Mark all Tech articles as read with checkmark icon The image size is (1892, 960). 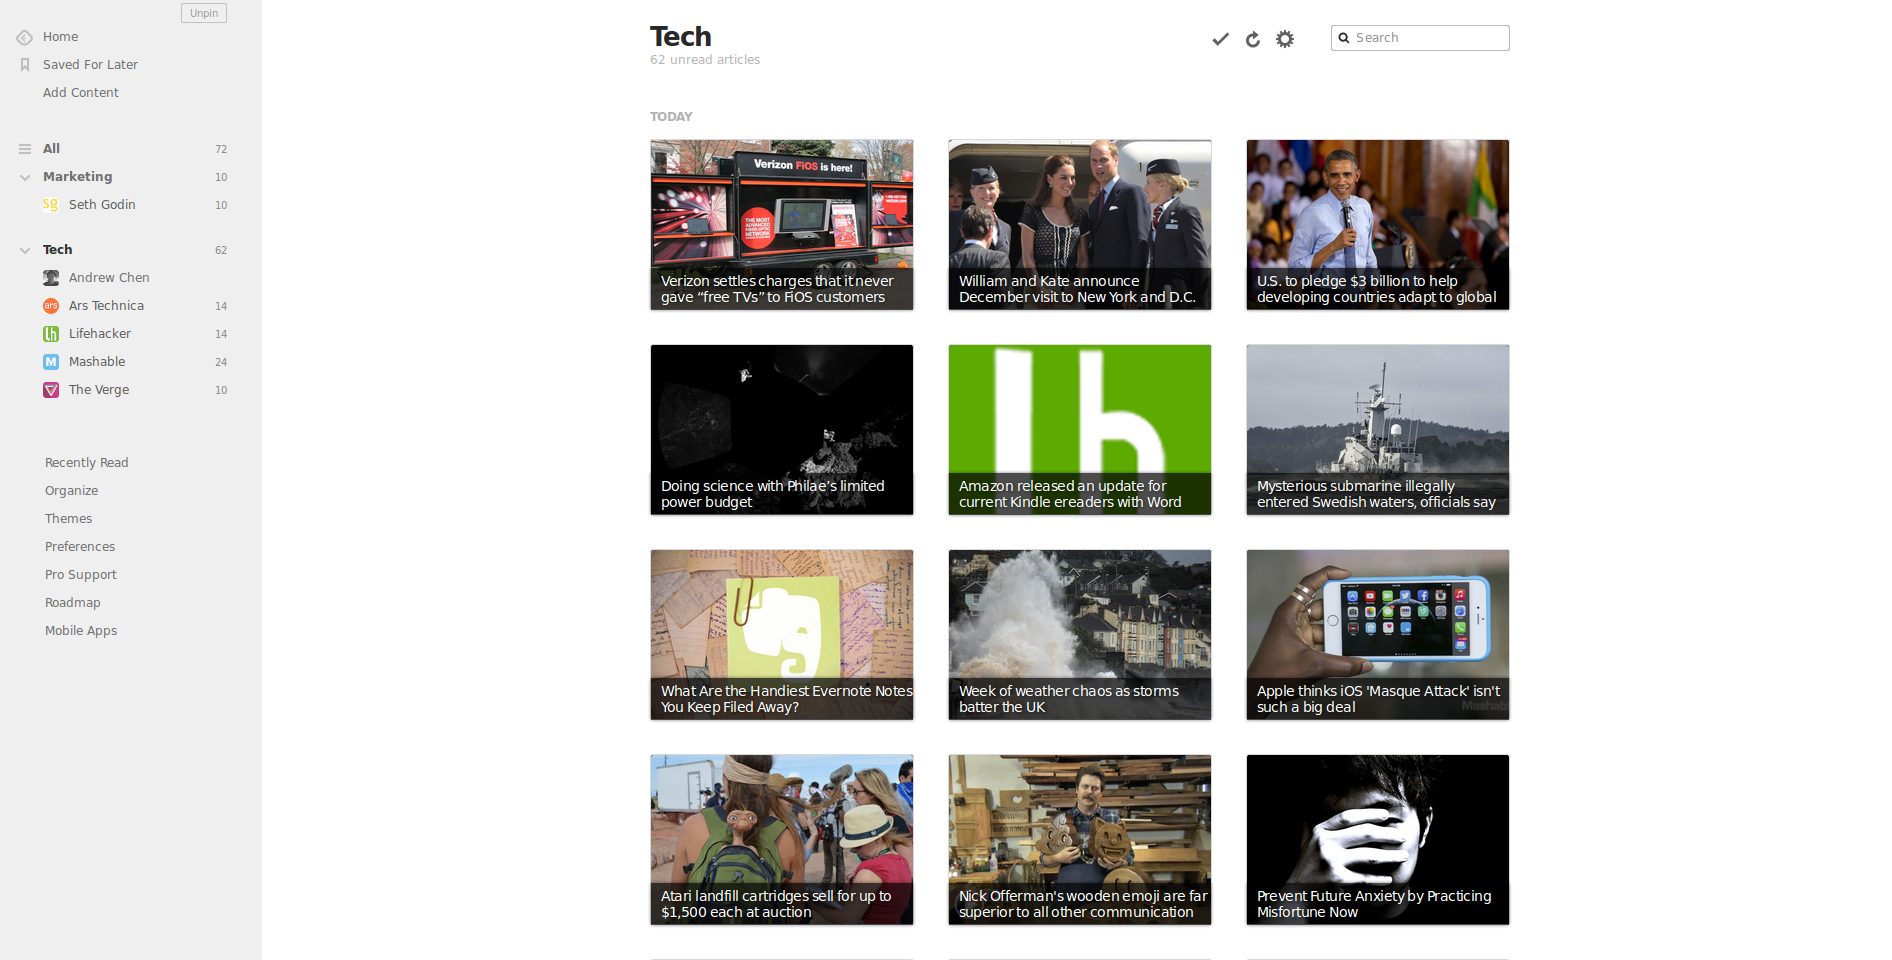click(1219, 38)
